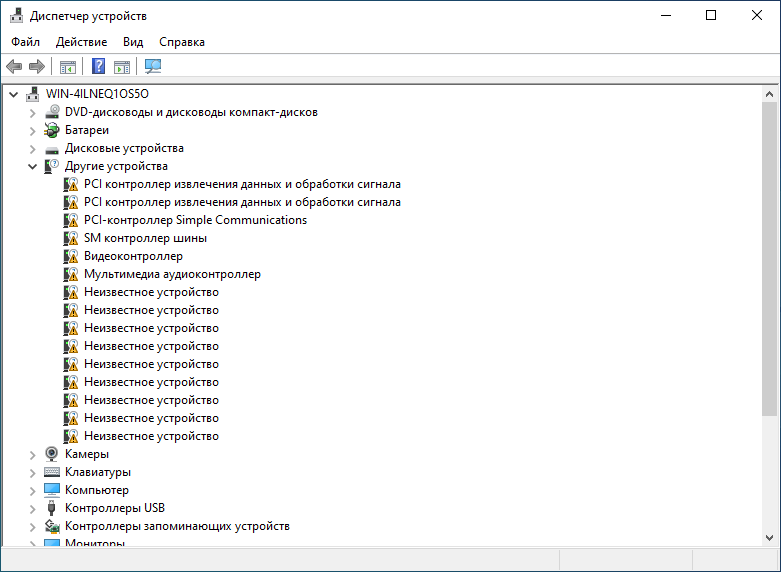Expand Контроллеры запоминающих устройств category
The height and width of the screenshot is (572, 781).
click(32, 527)
